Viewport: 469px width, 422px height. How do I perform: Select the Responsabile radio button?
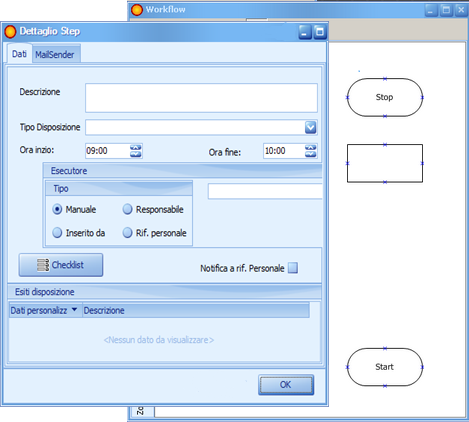coord(127,209)
